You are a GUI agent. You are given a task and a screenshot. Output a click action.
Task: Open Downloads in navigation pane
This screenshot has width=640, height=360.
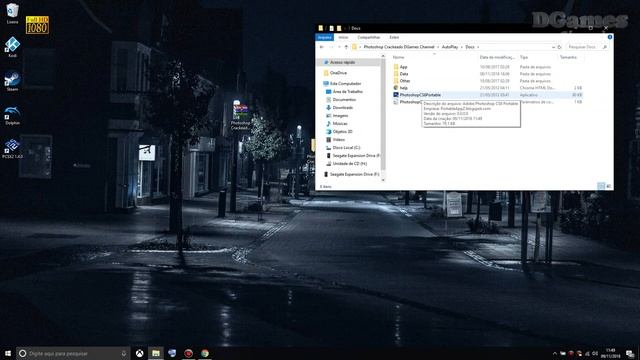pos(342,108)
